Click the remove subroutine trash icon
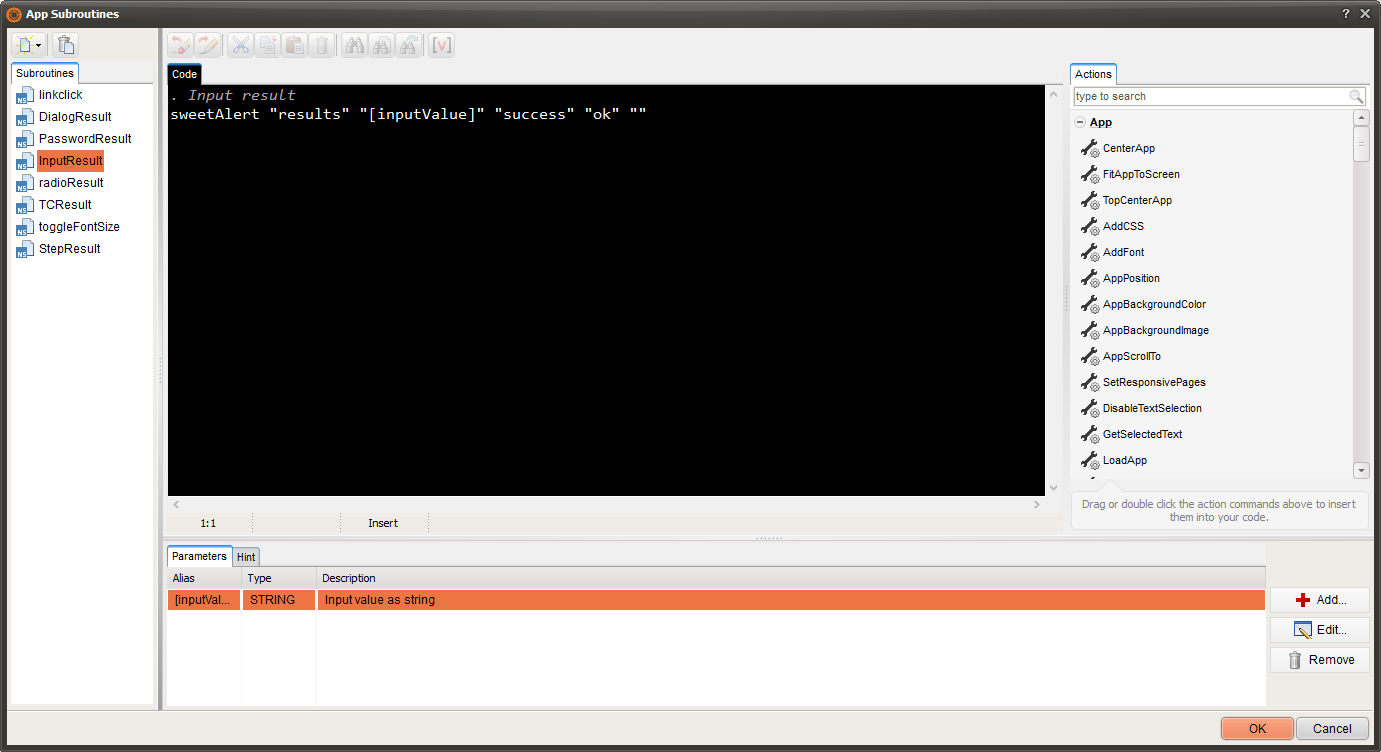The height and width of the screenshot is (752, 1381). (65, 45)
